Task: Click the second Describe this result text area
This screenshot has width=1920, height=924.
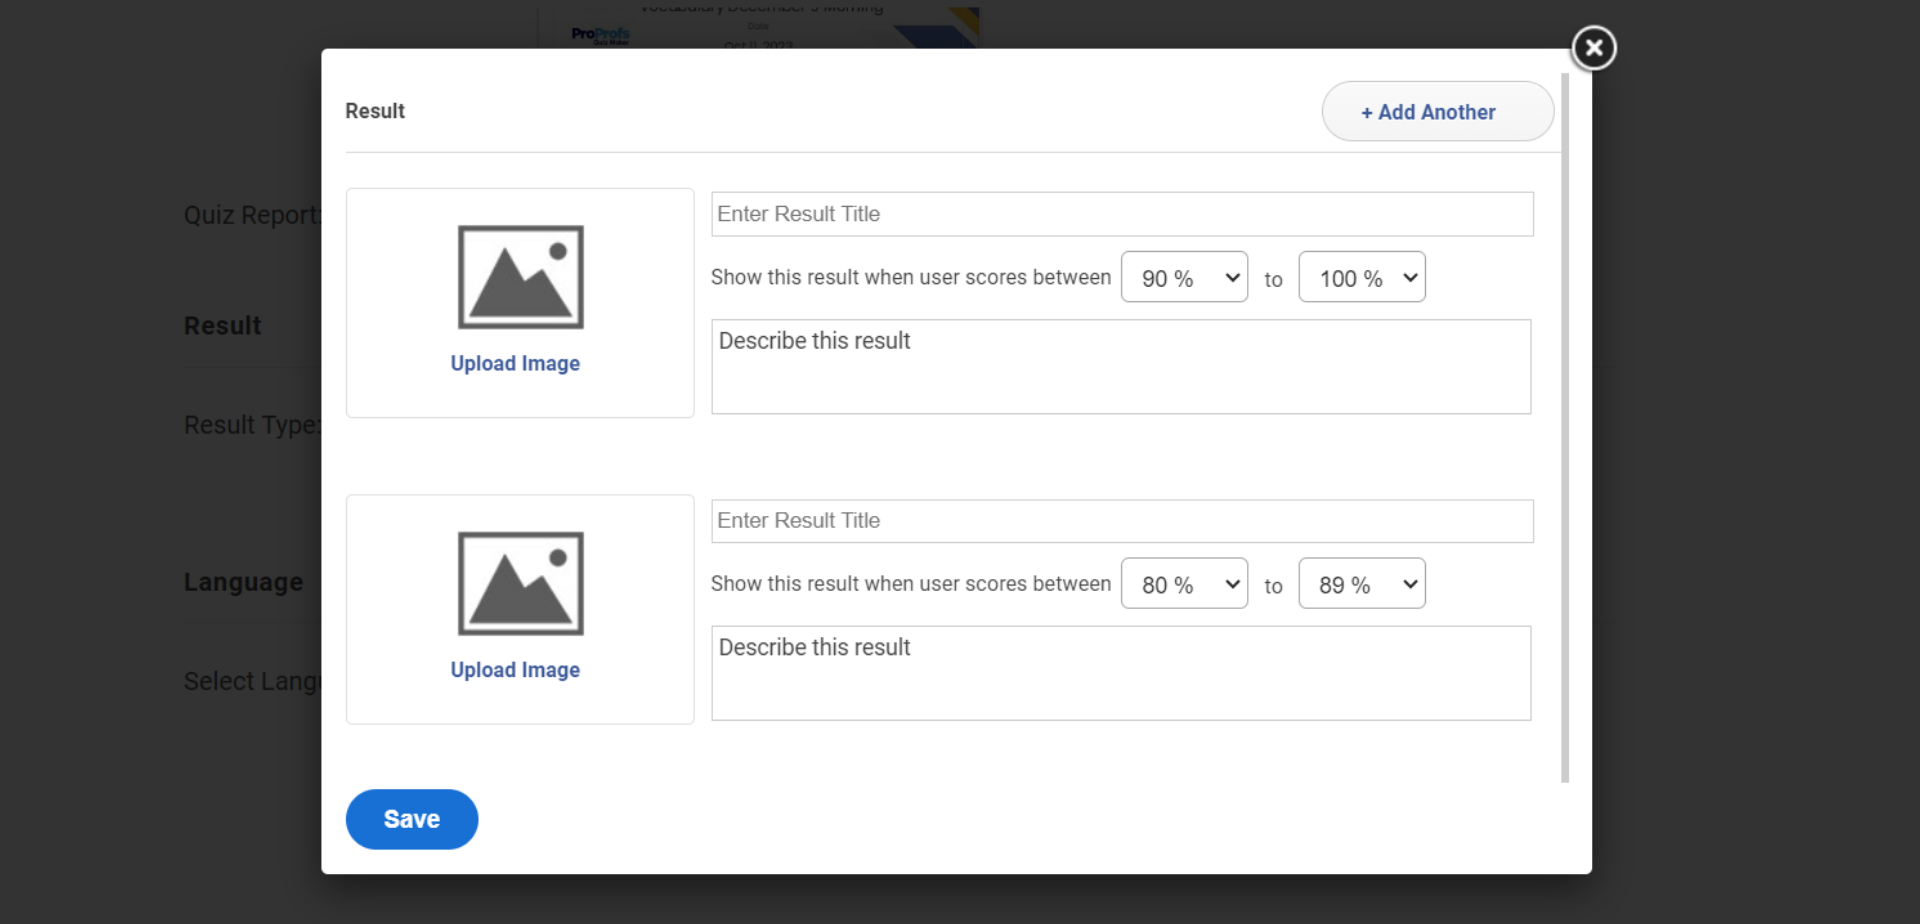Action: click(1120, 673)
